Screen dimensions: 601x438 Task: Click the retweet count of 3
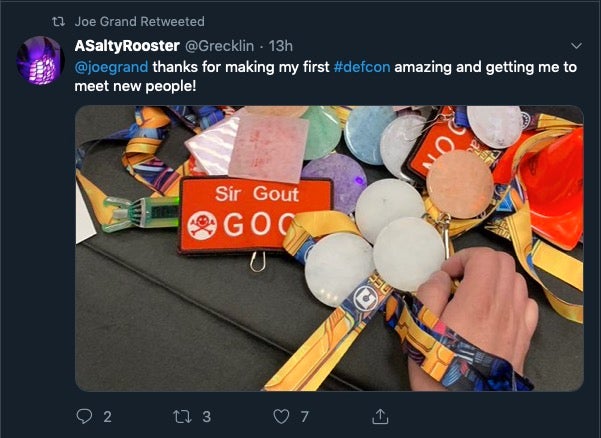click(x=206, y=416)
